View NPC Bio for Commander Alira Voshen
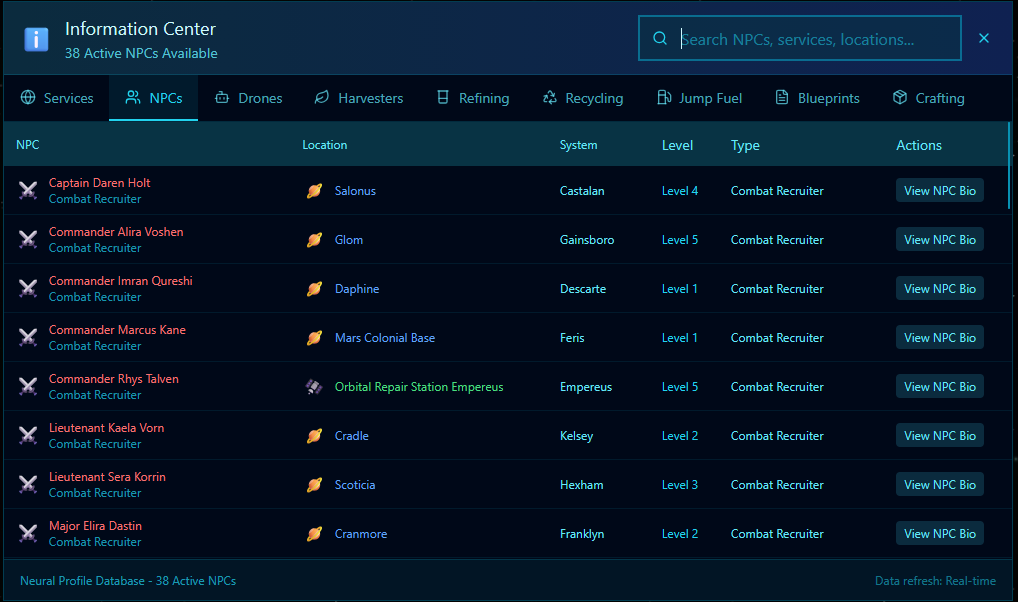 (939, 240)
